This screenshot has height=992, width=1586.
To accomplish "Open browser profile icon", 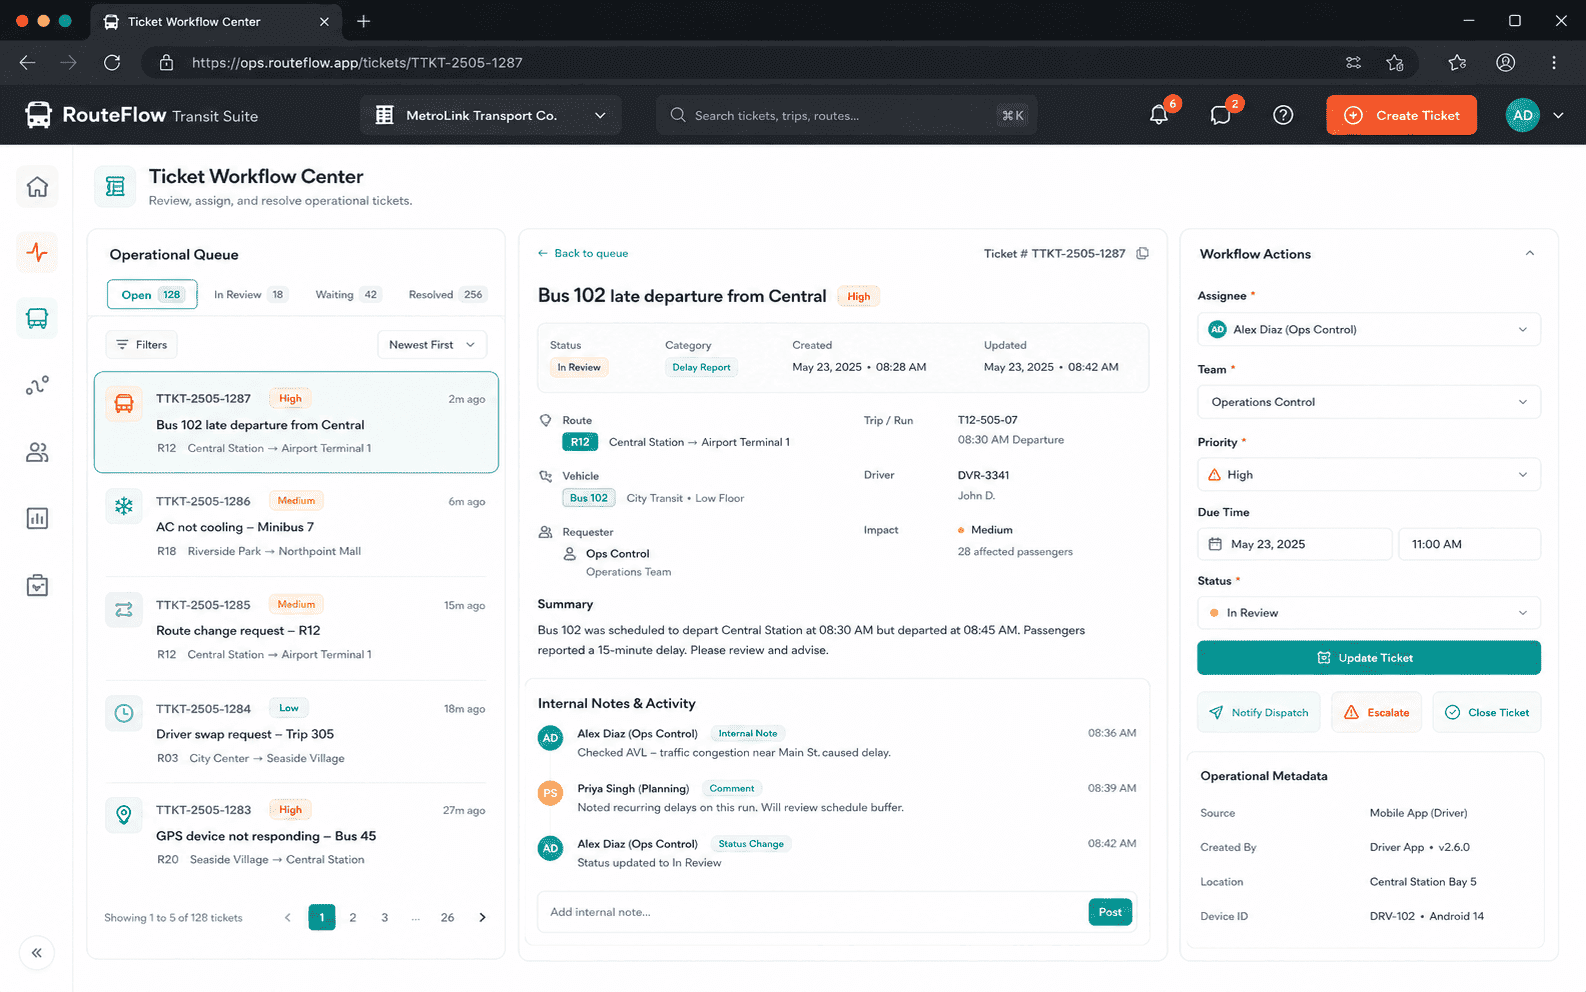I will (1505, 62).
